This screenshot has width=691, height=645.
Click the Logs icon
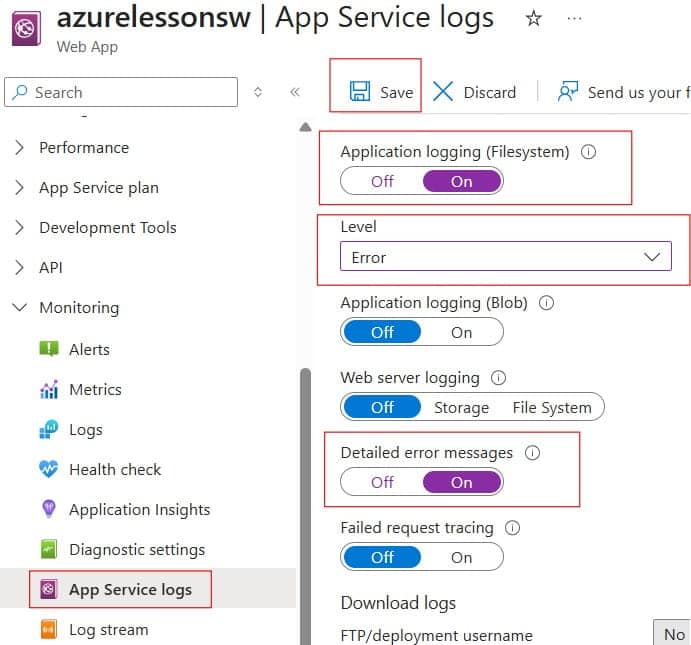click(48, 429)
